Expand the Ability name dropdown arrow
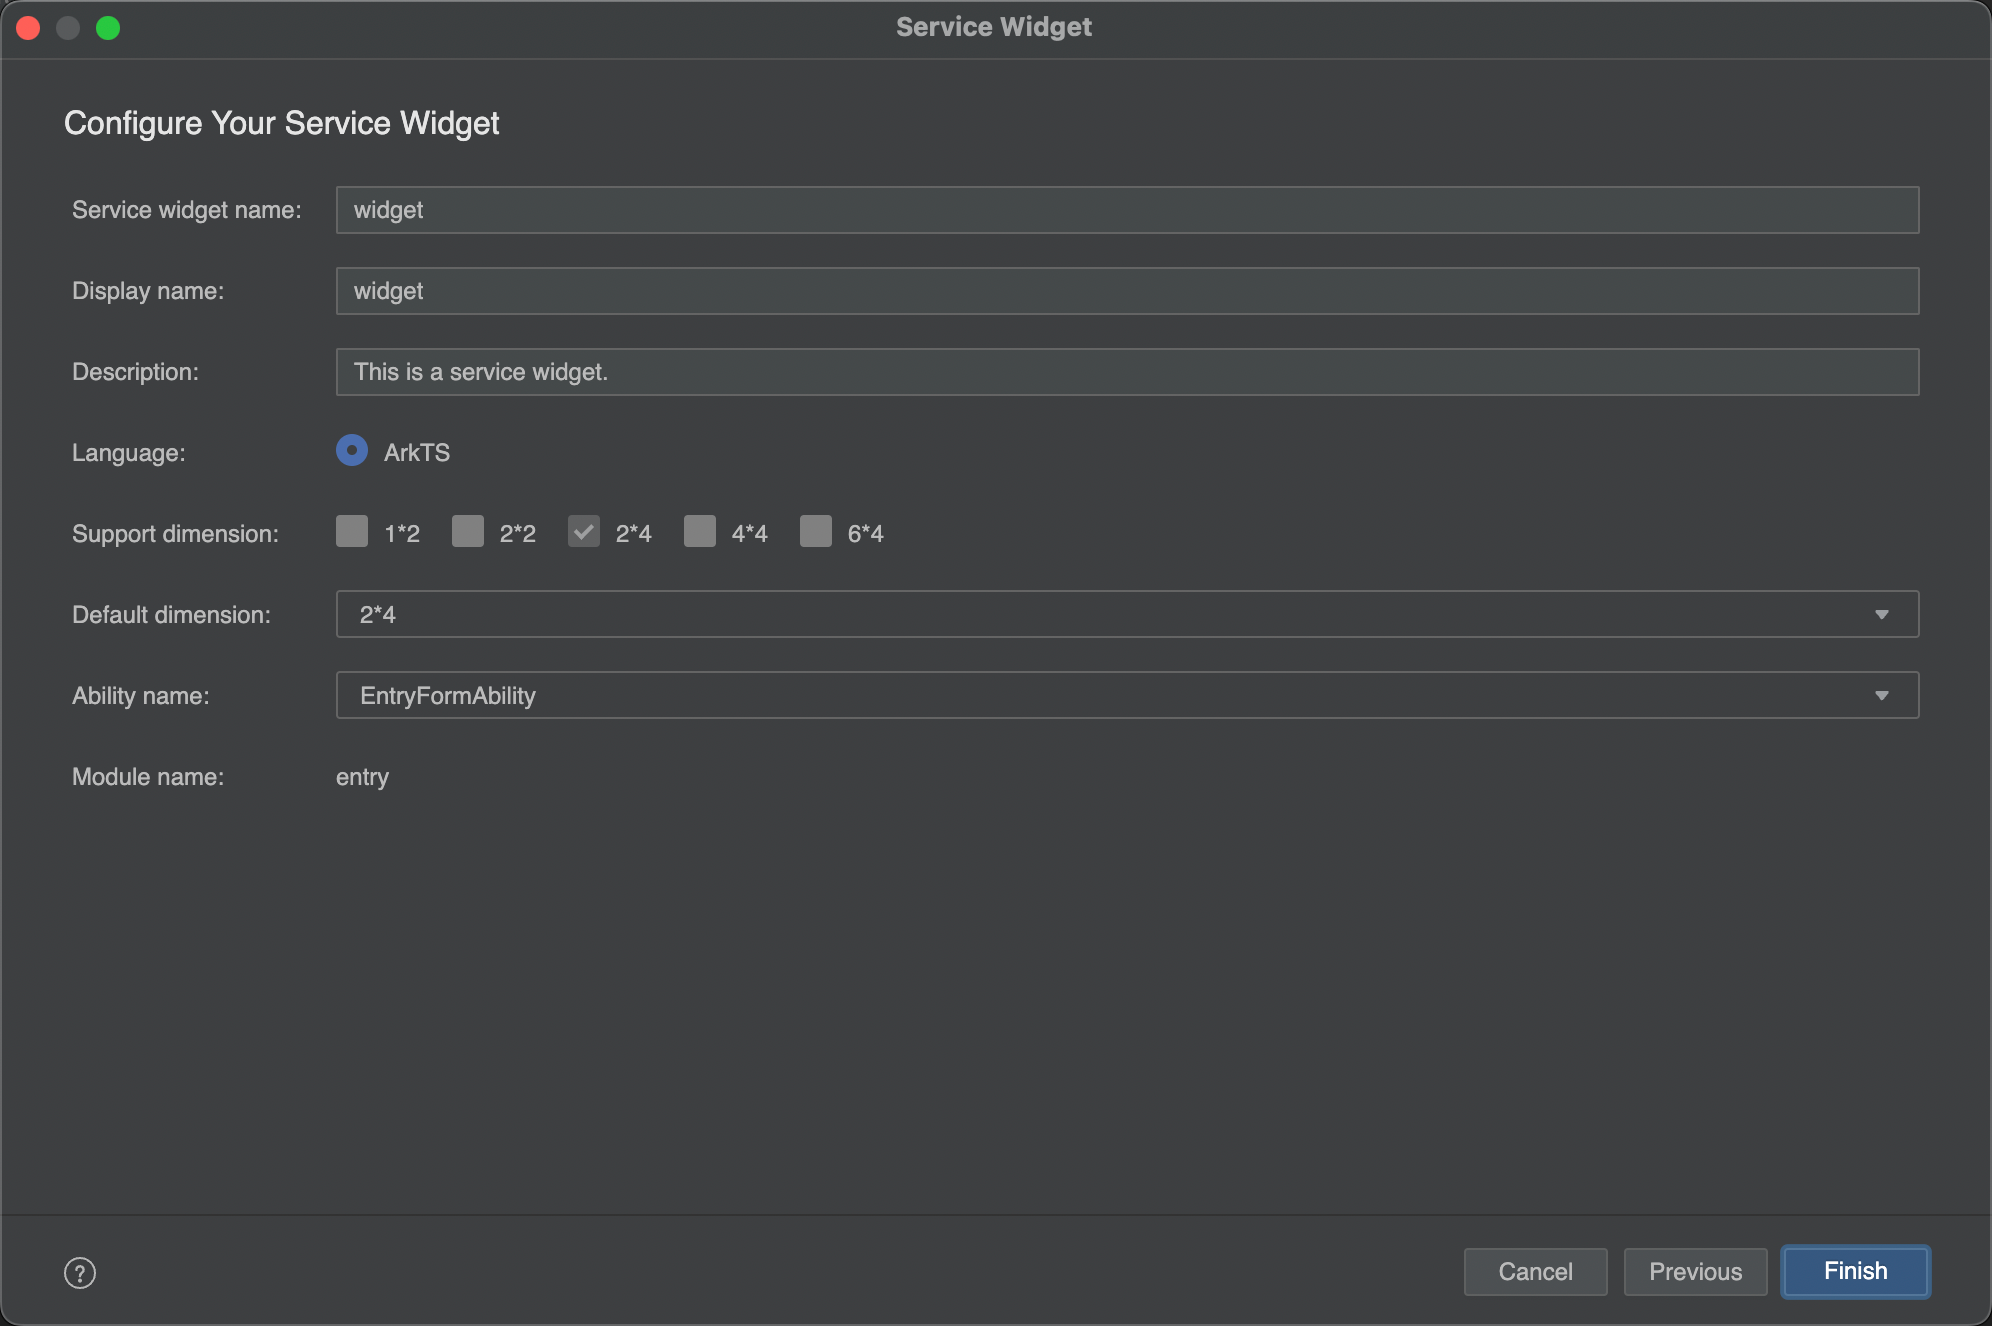 1881,695
